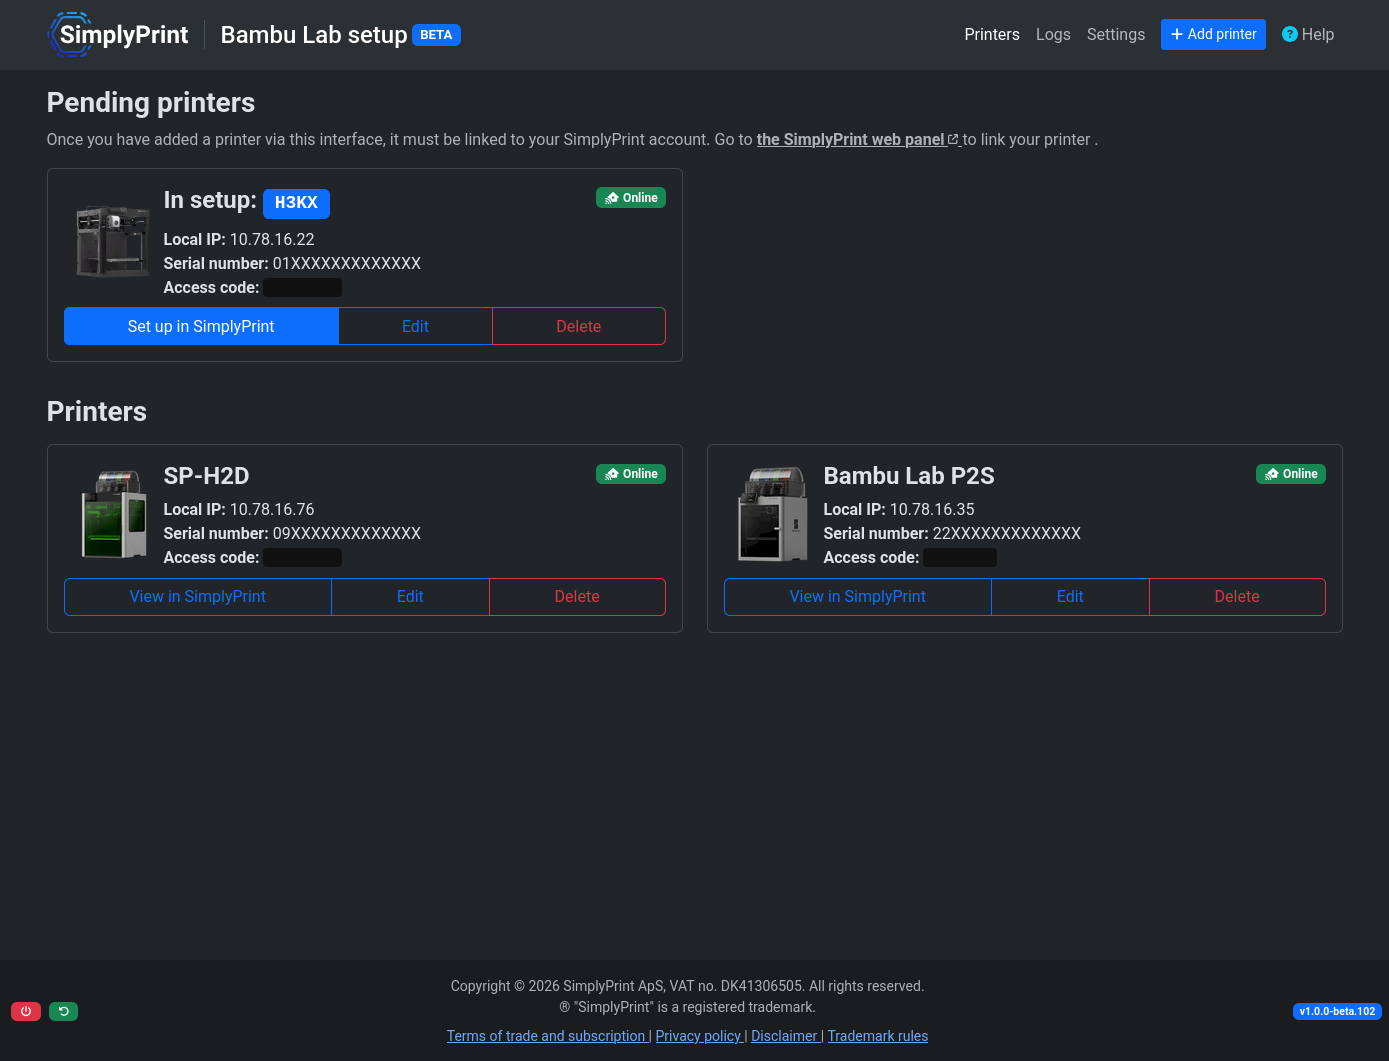
Task: Click the Help question mark icon
Action: pyautogui.click(x=1289, y=34)
